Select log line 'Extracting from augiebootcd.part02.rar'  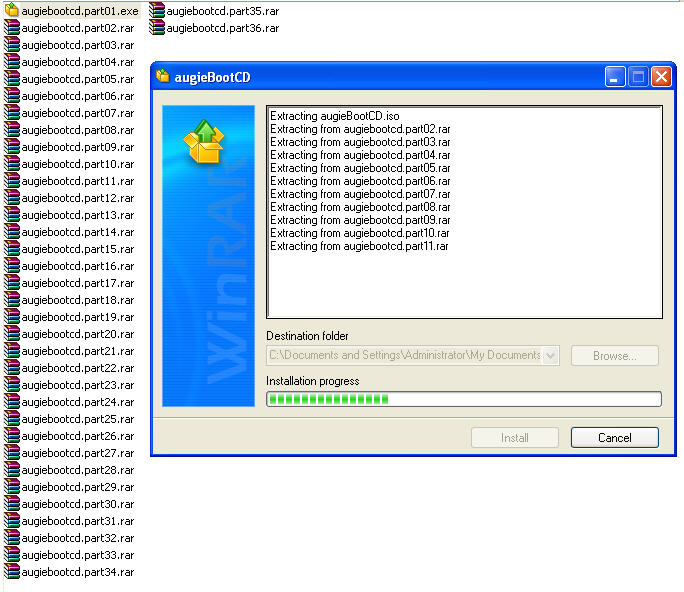[x=360, y=129]
